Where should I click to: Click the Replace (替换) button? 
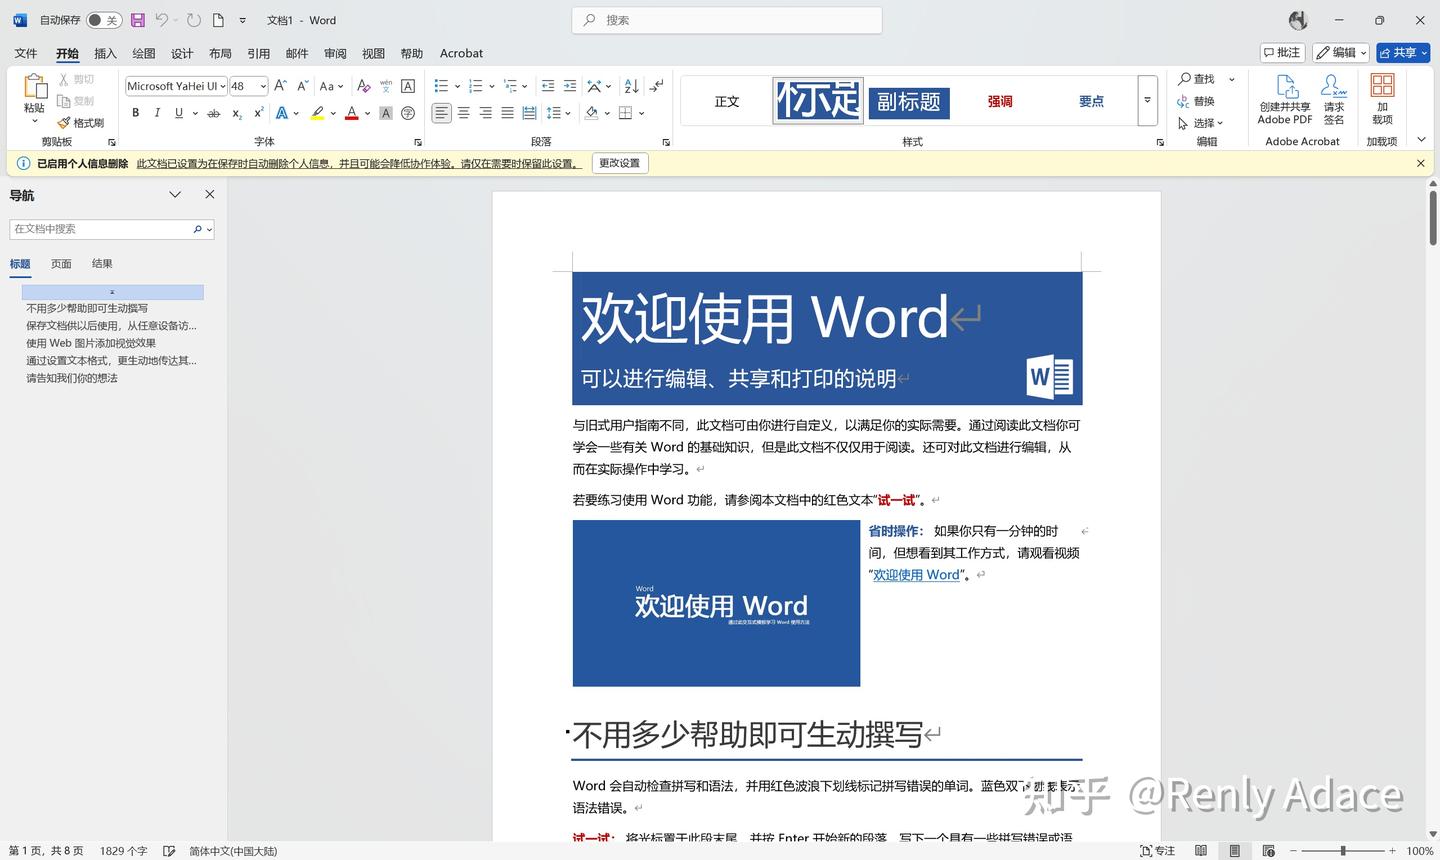[x=1196, y=101]
